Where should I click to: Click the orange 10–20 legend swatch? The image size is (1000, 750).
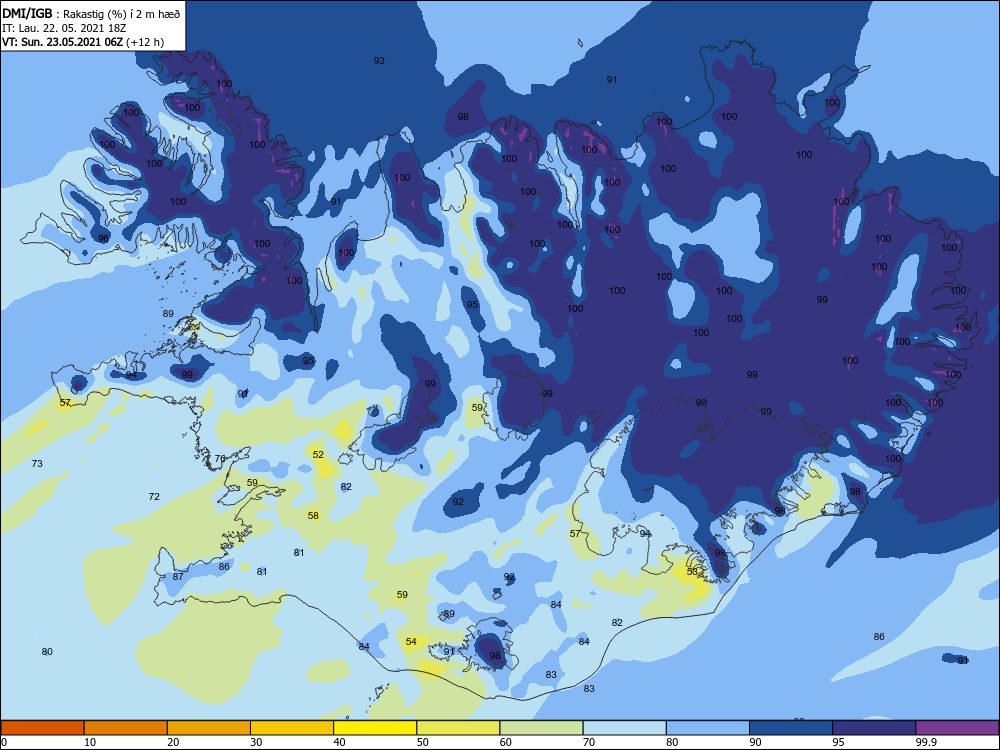[126, 728]
